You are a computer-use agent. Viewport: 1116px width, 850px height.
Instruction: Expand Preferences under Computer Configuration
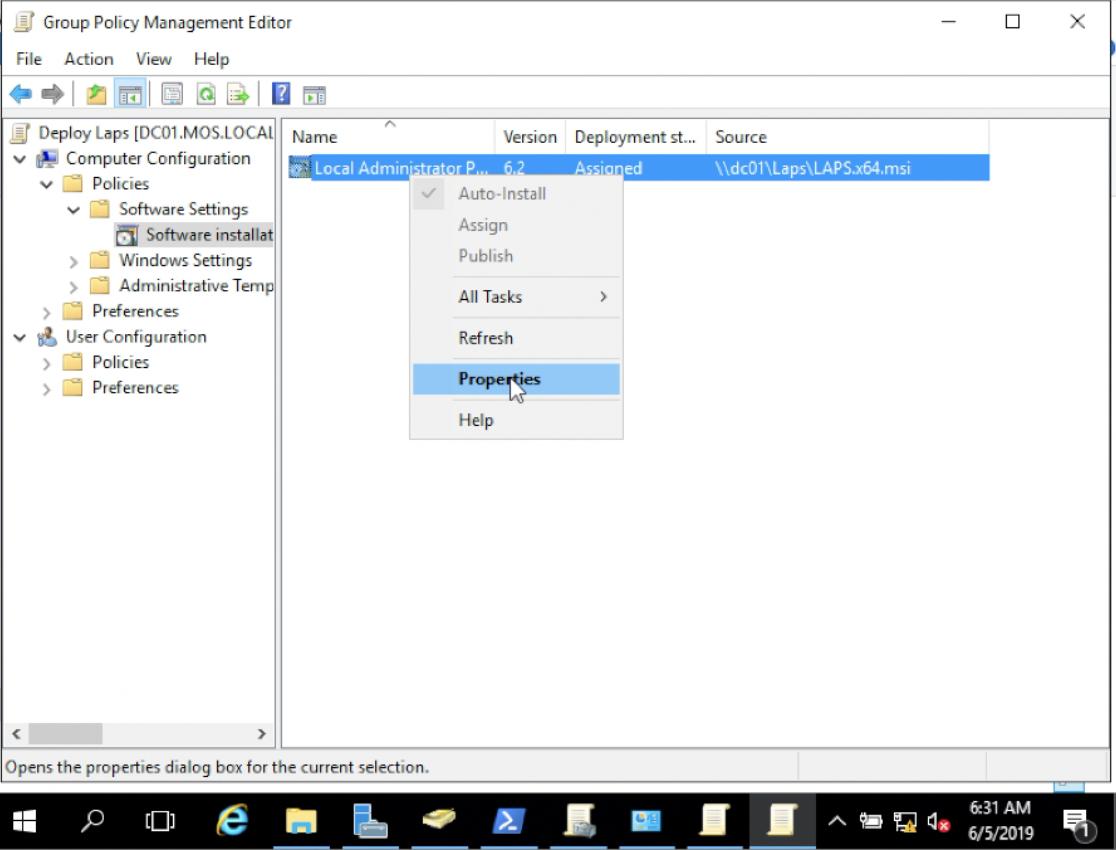click(x=46, y=313)
